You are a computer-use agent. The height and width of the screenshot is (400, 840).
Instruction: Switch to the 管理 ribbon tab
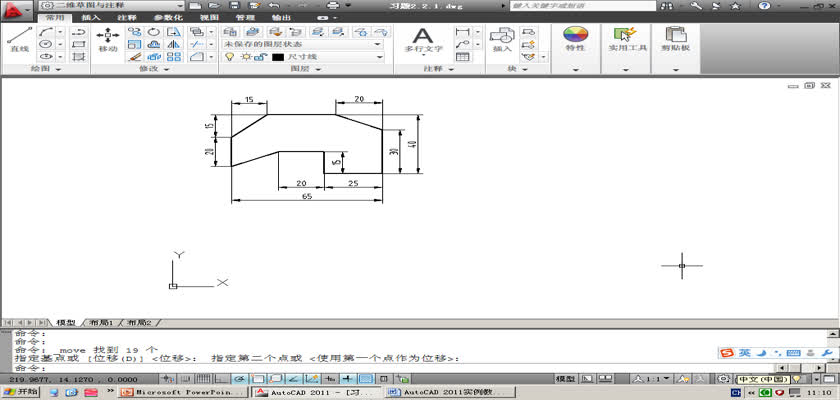(x=245, y=17)
